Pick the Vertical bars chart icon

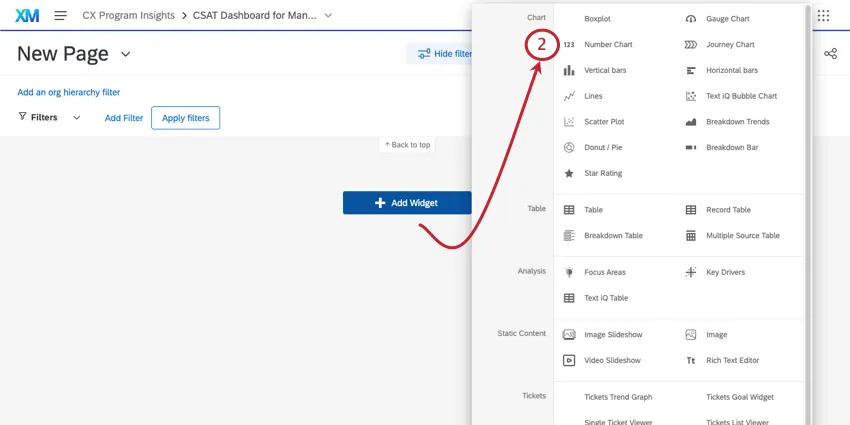(x=569, y=71)
